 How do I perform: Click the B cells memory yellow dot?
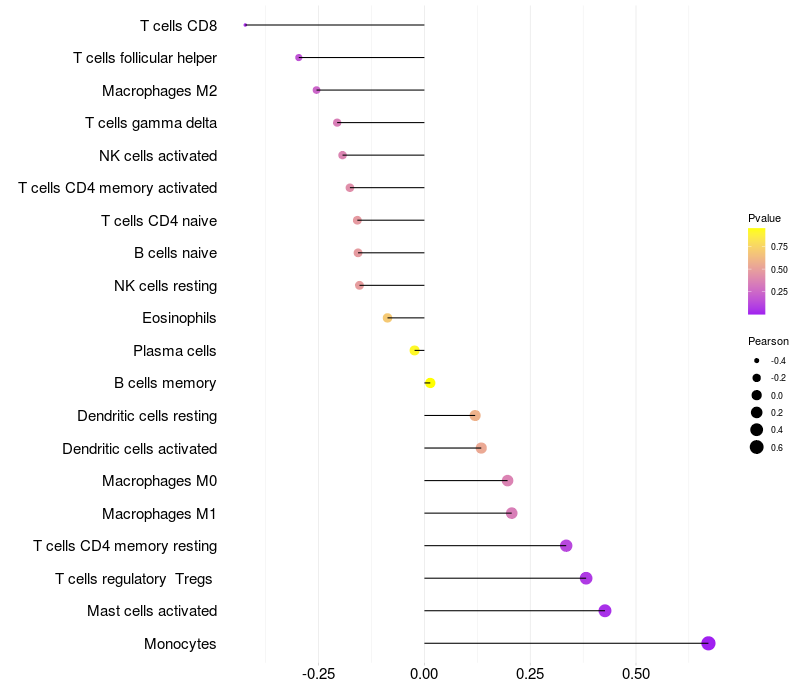click(430, 383)
